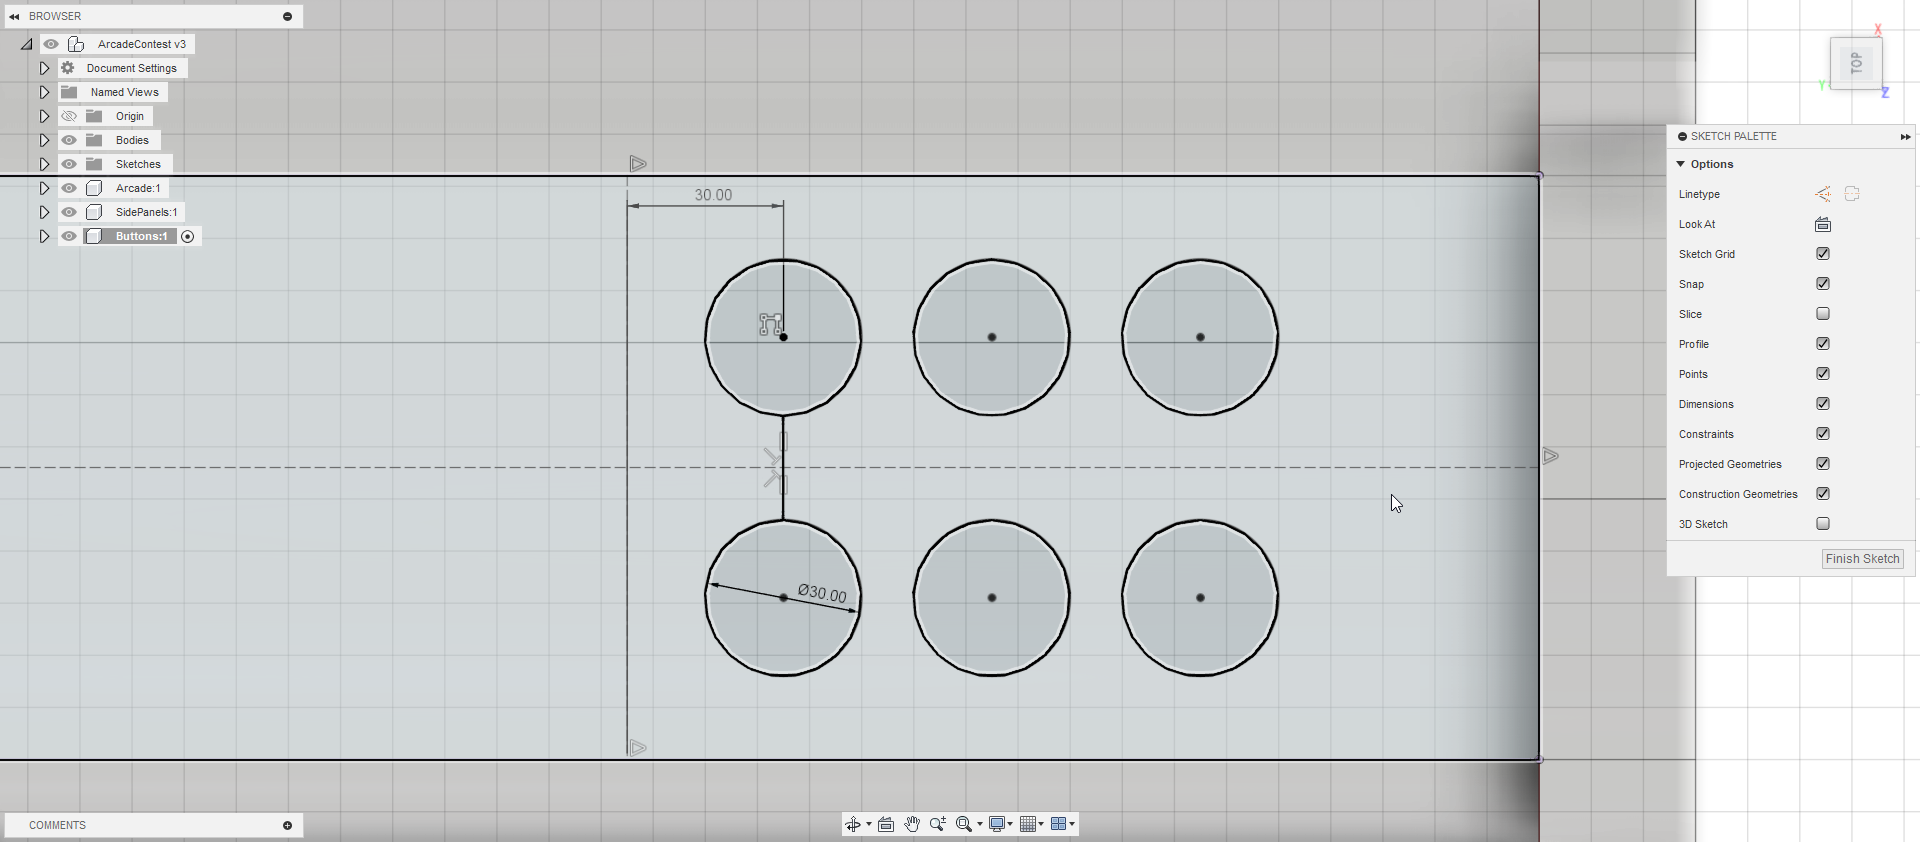1920x842 pixels.
Task: Click the Browser panel minus options button
Action: click(x=287, y=16)
